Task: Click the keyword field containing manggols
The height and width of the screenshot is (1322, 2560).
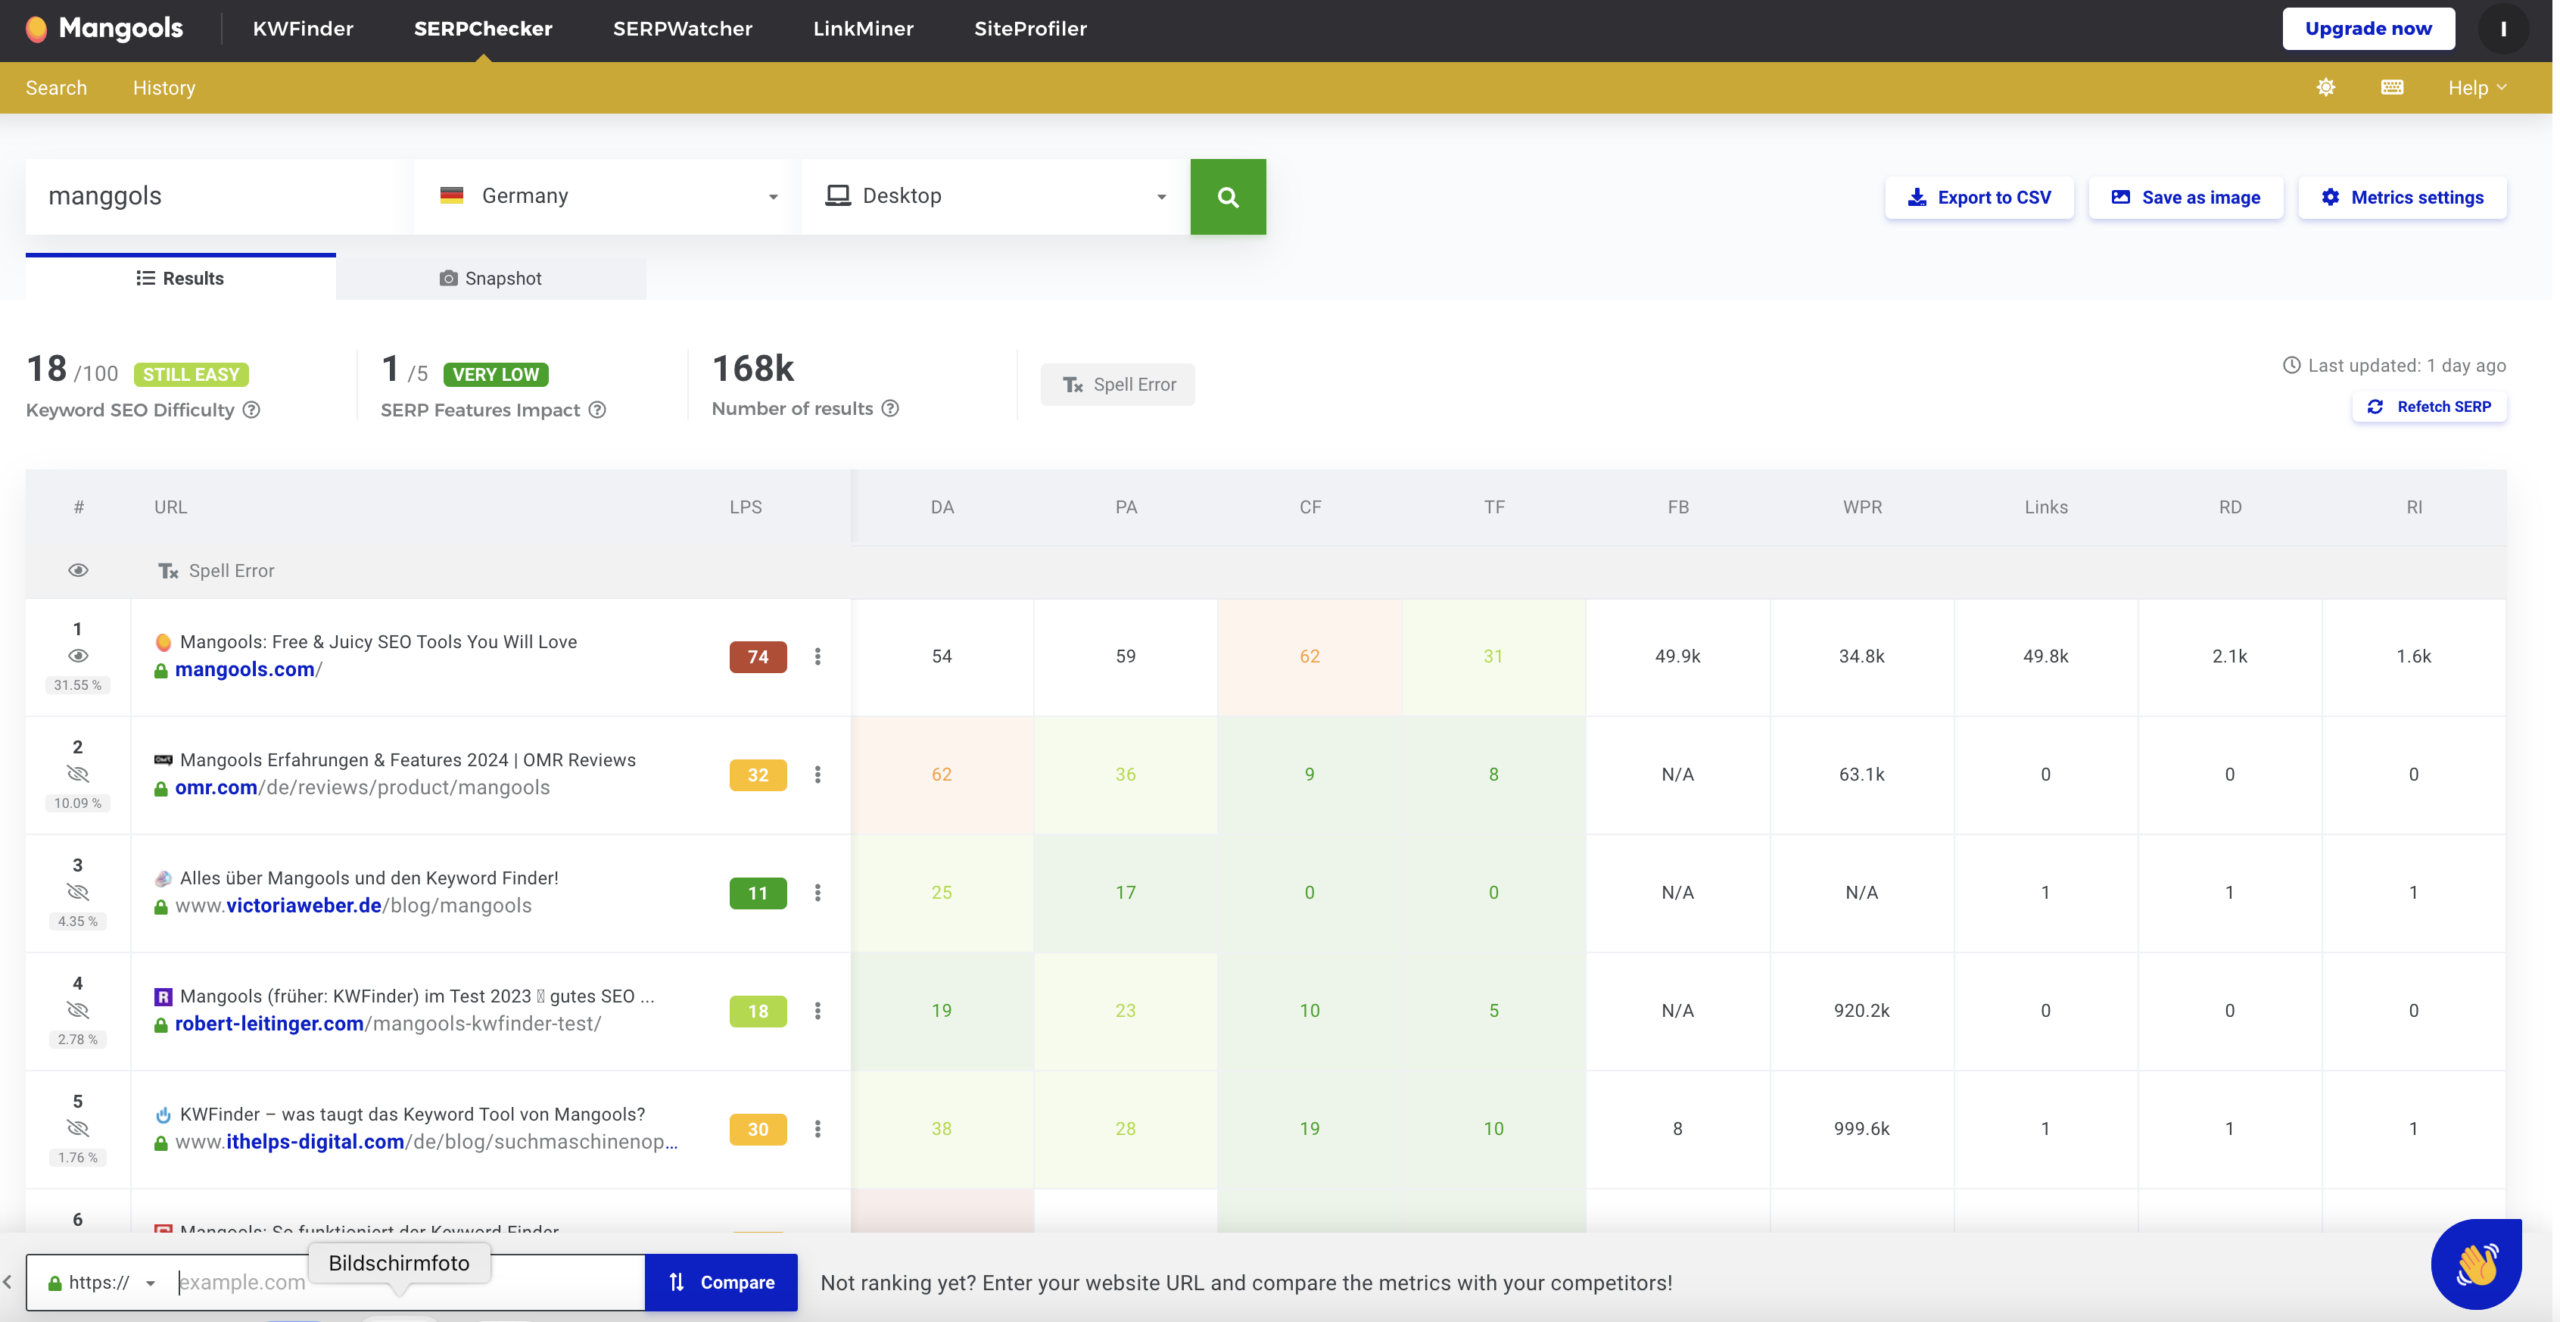Action: [218, 197]
